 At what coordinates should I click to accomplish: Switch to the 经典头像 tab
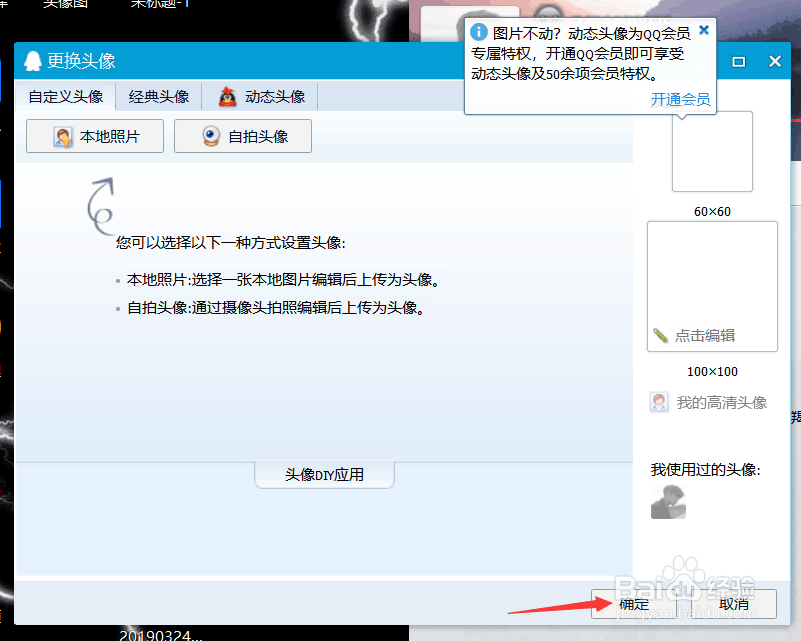coord(157,97)
